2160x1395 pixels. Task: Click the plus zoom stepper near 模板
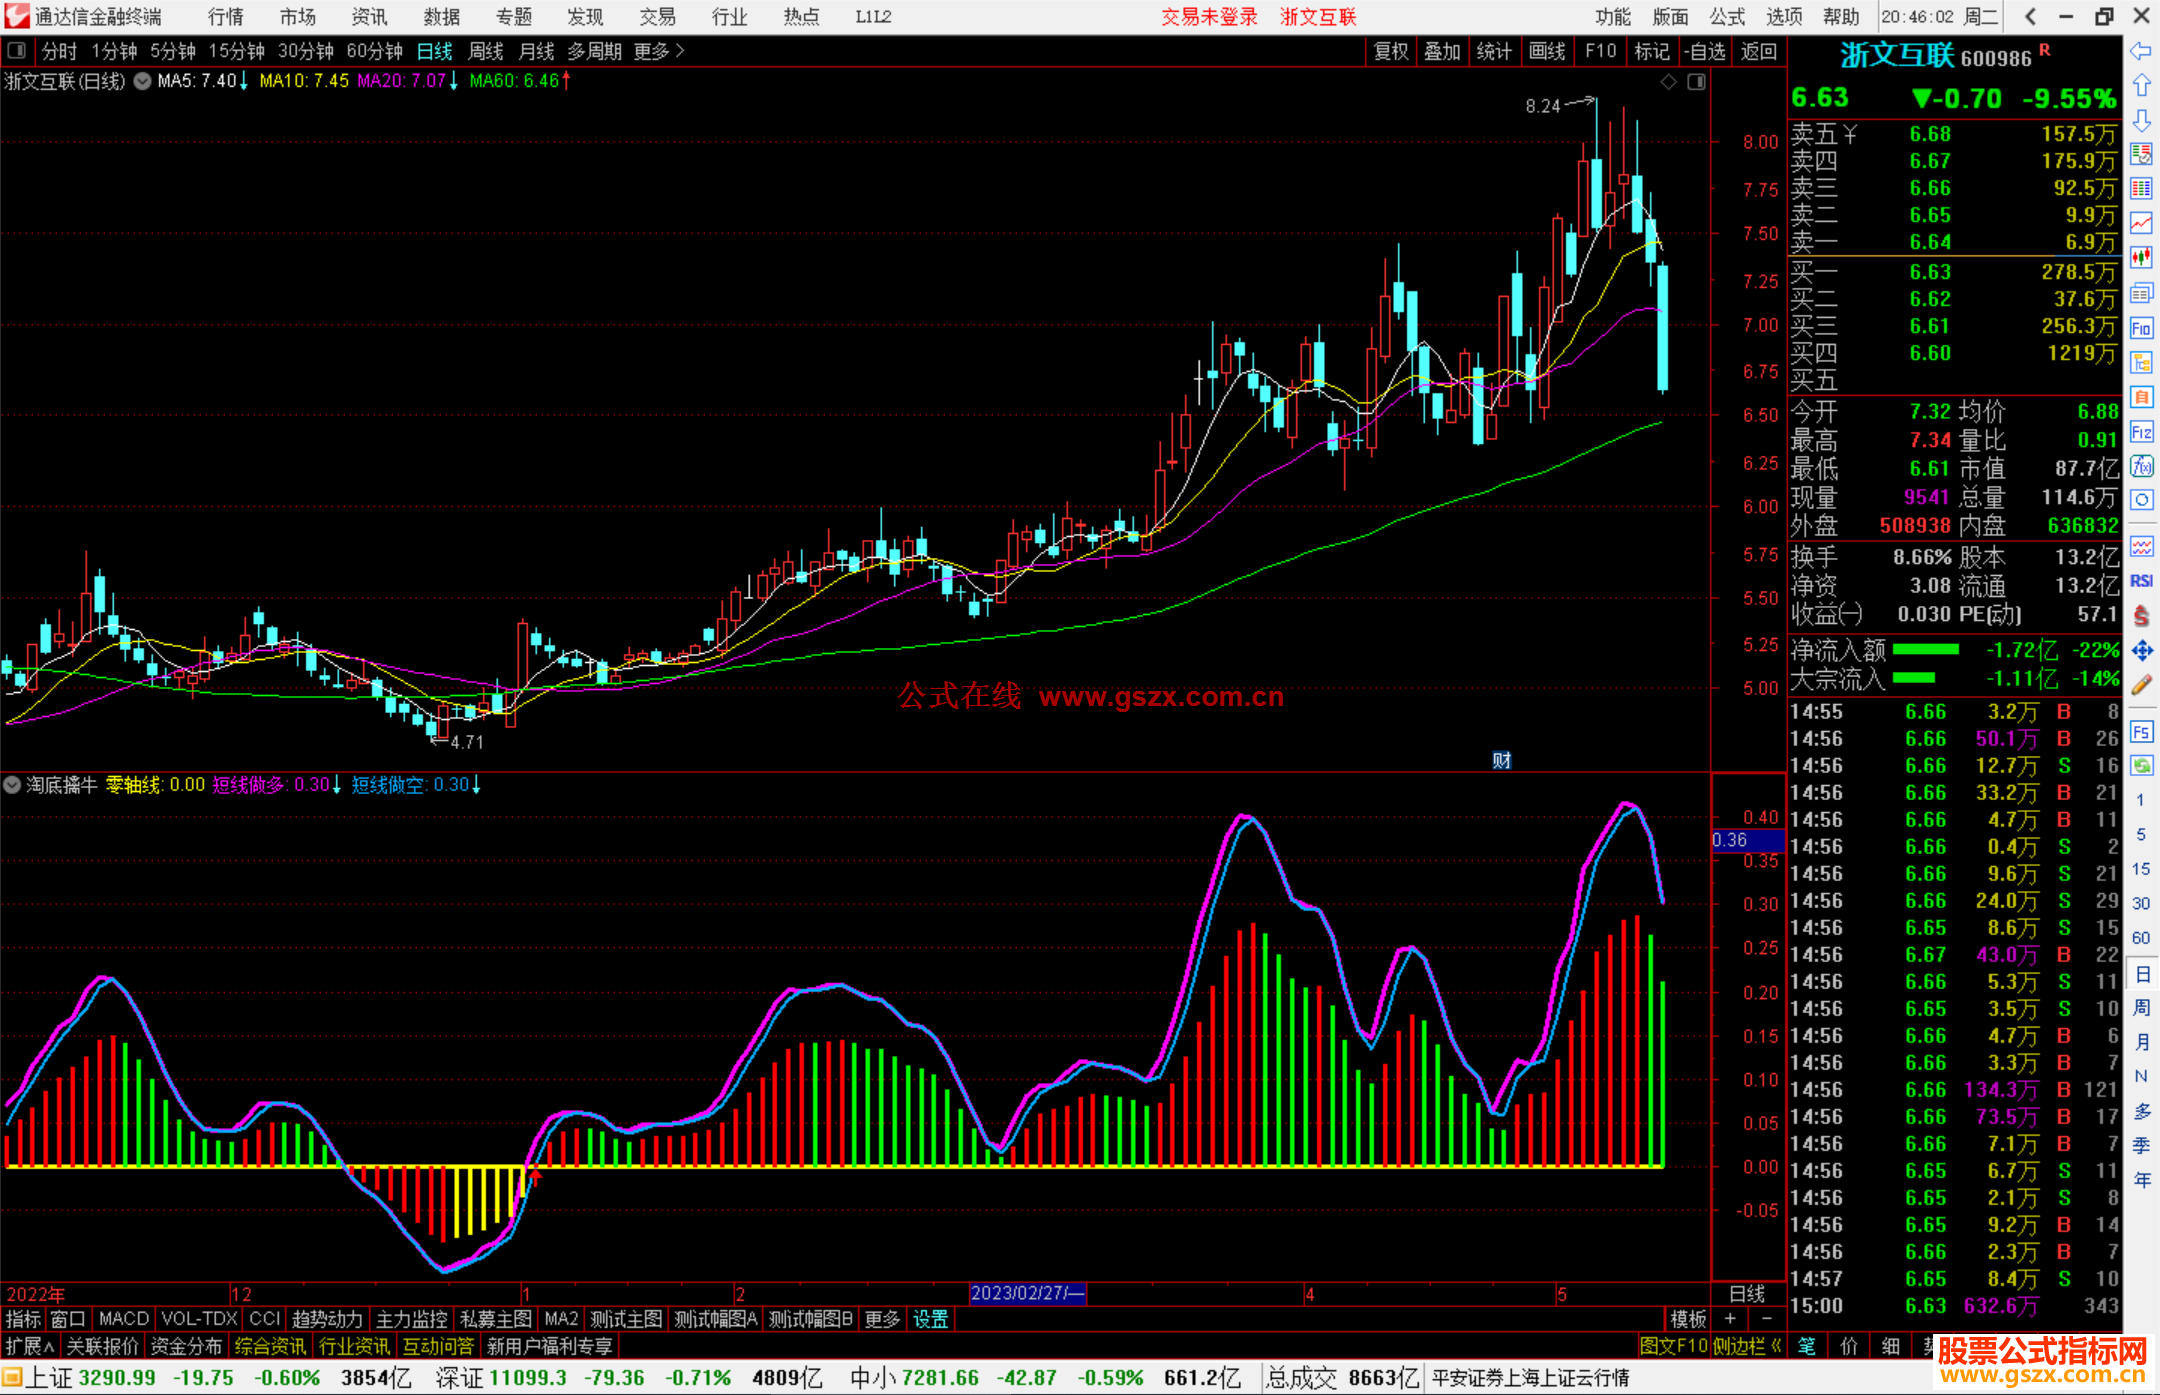(x=1730, y=1319)
